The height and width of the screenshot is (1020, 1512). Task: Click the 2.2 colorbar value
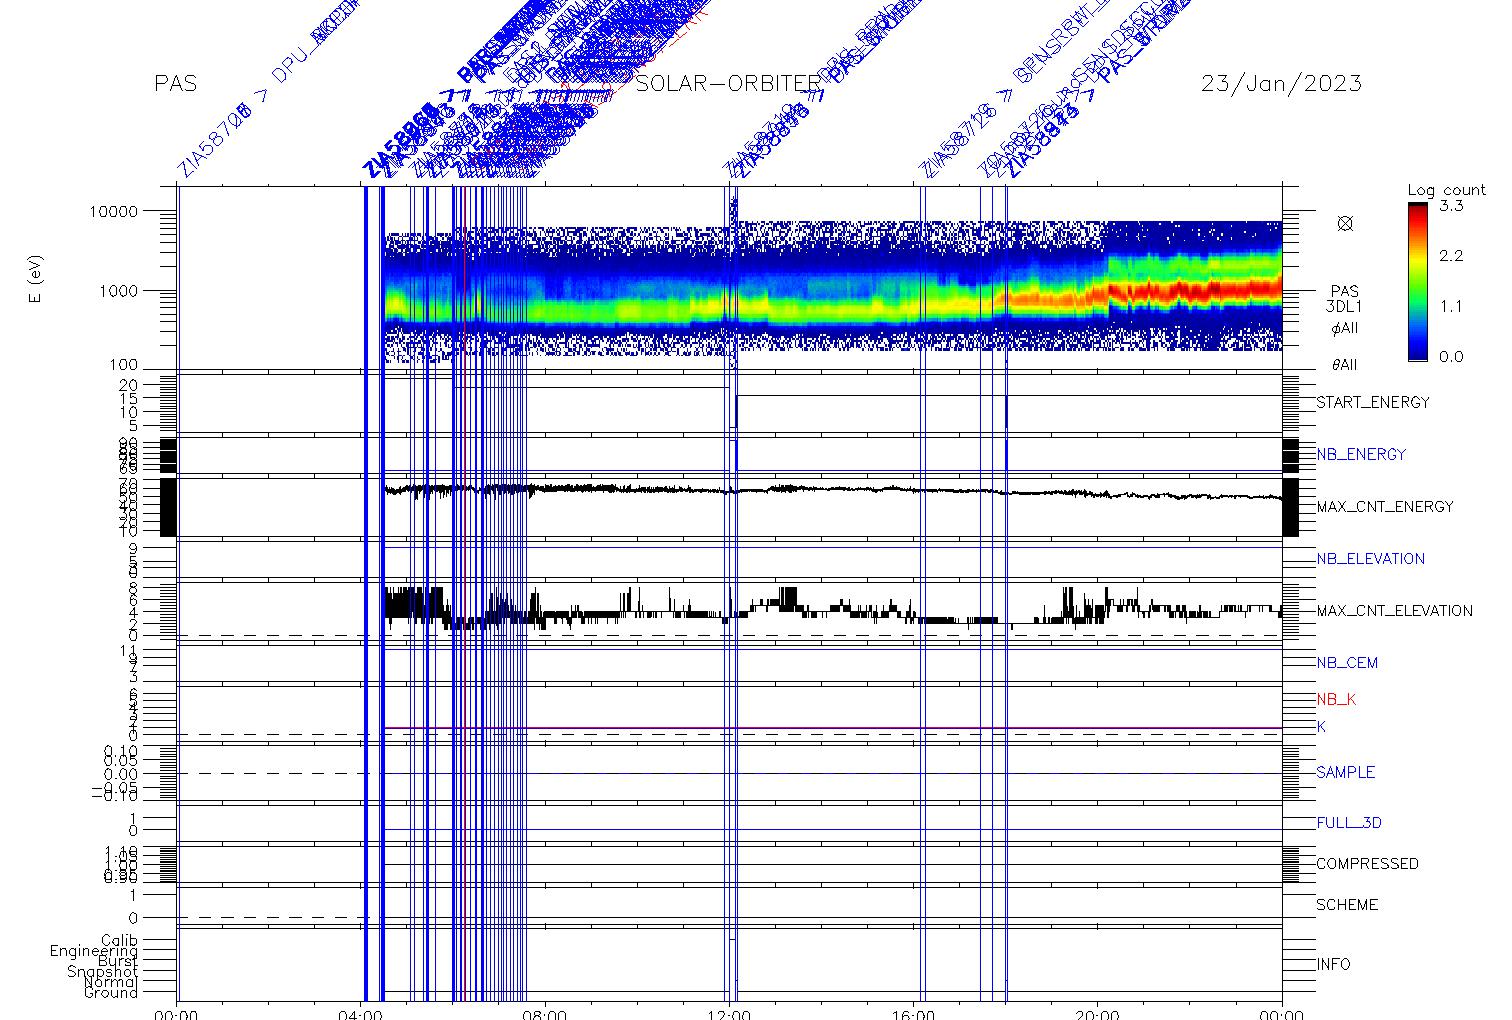click(1451, 256)
